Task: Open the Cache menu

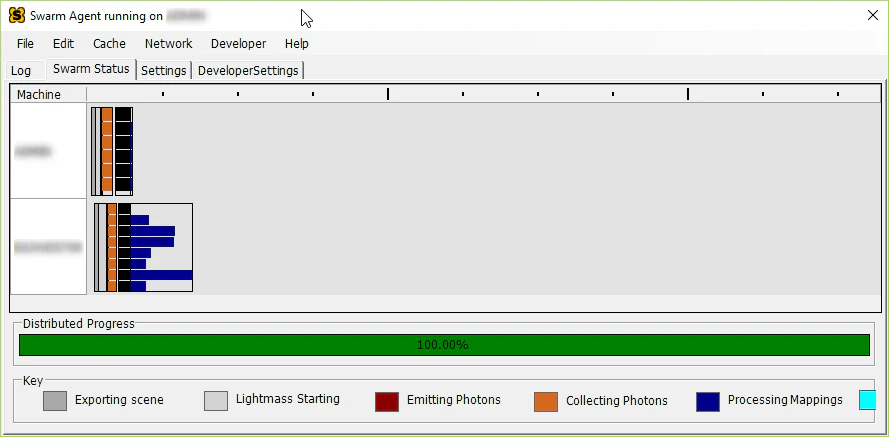Action: tap(109, 44)
